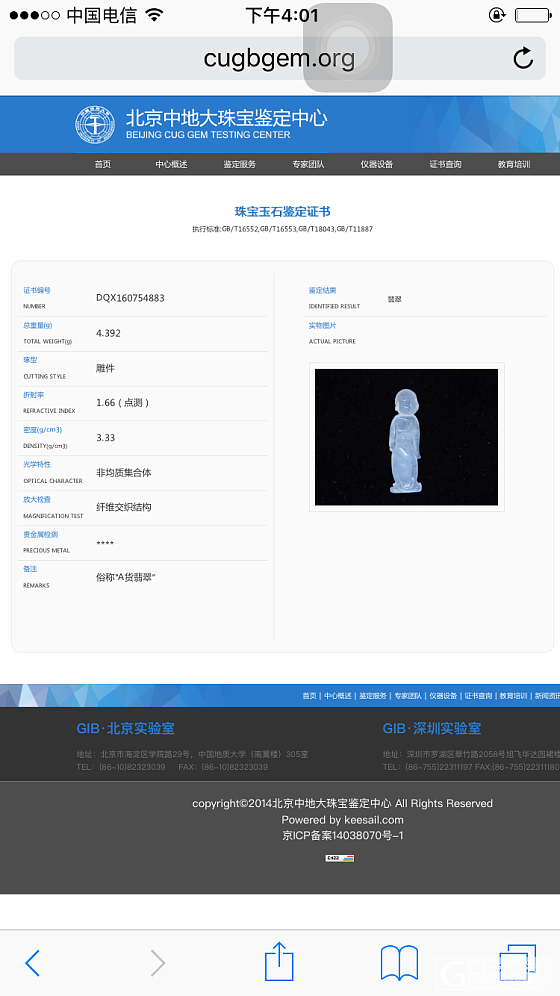The height and width of the screenshot is (996, 560).
Task: Click footer link 专家团队
Action: [x=408, y=696]
